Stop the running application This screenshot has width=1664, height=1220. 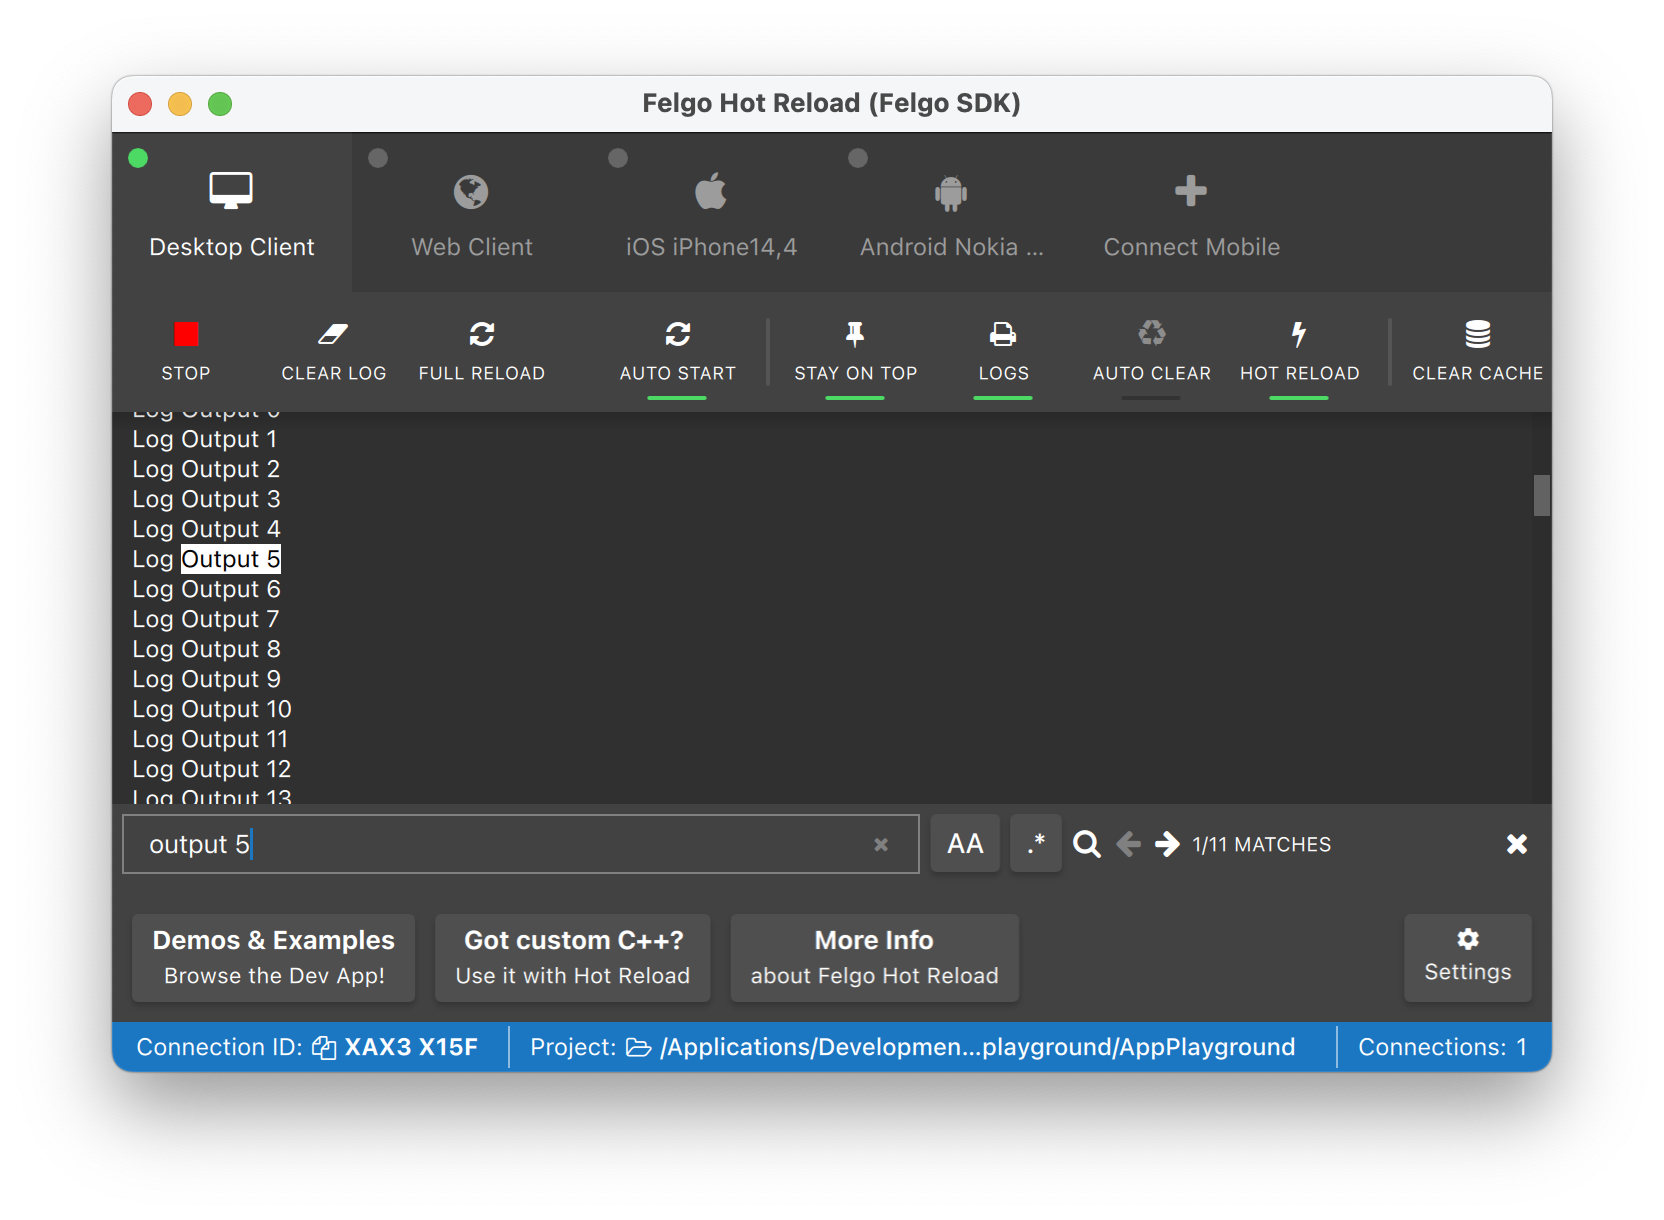click(x=186, y=350)
